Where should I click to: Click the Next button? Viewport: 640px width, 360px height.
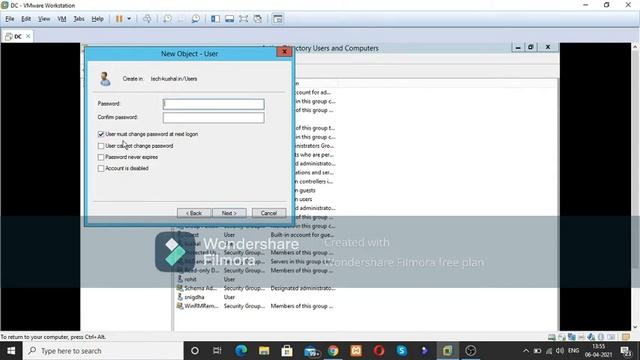[x=229, y=213]
